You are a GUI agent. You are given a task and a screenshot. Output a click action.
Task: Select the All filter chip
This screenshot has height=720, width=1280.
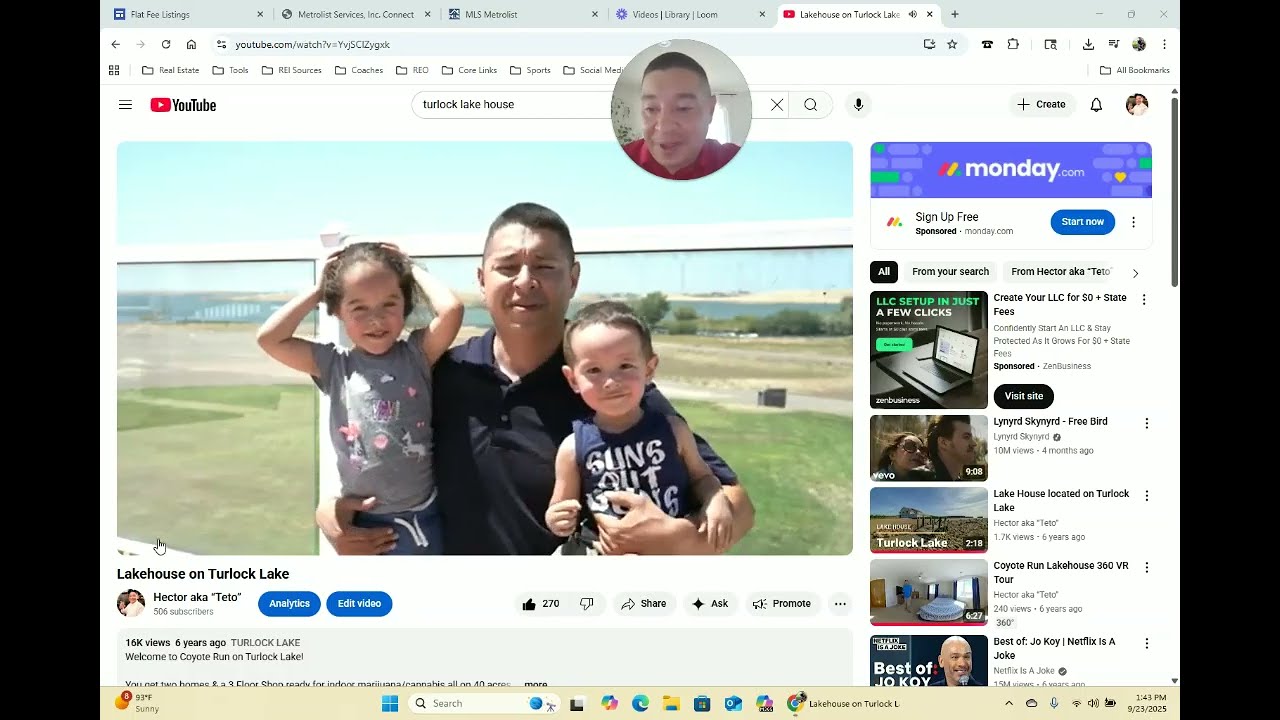point(884,272)
